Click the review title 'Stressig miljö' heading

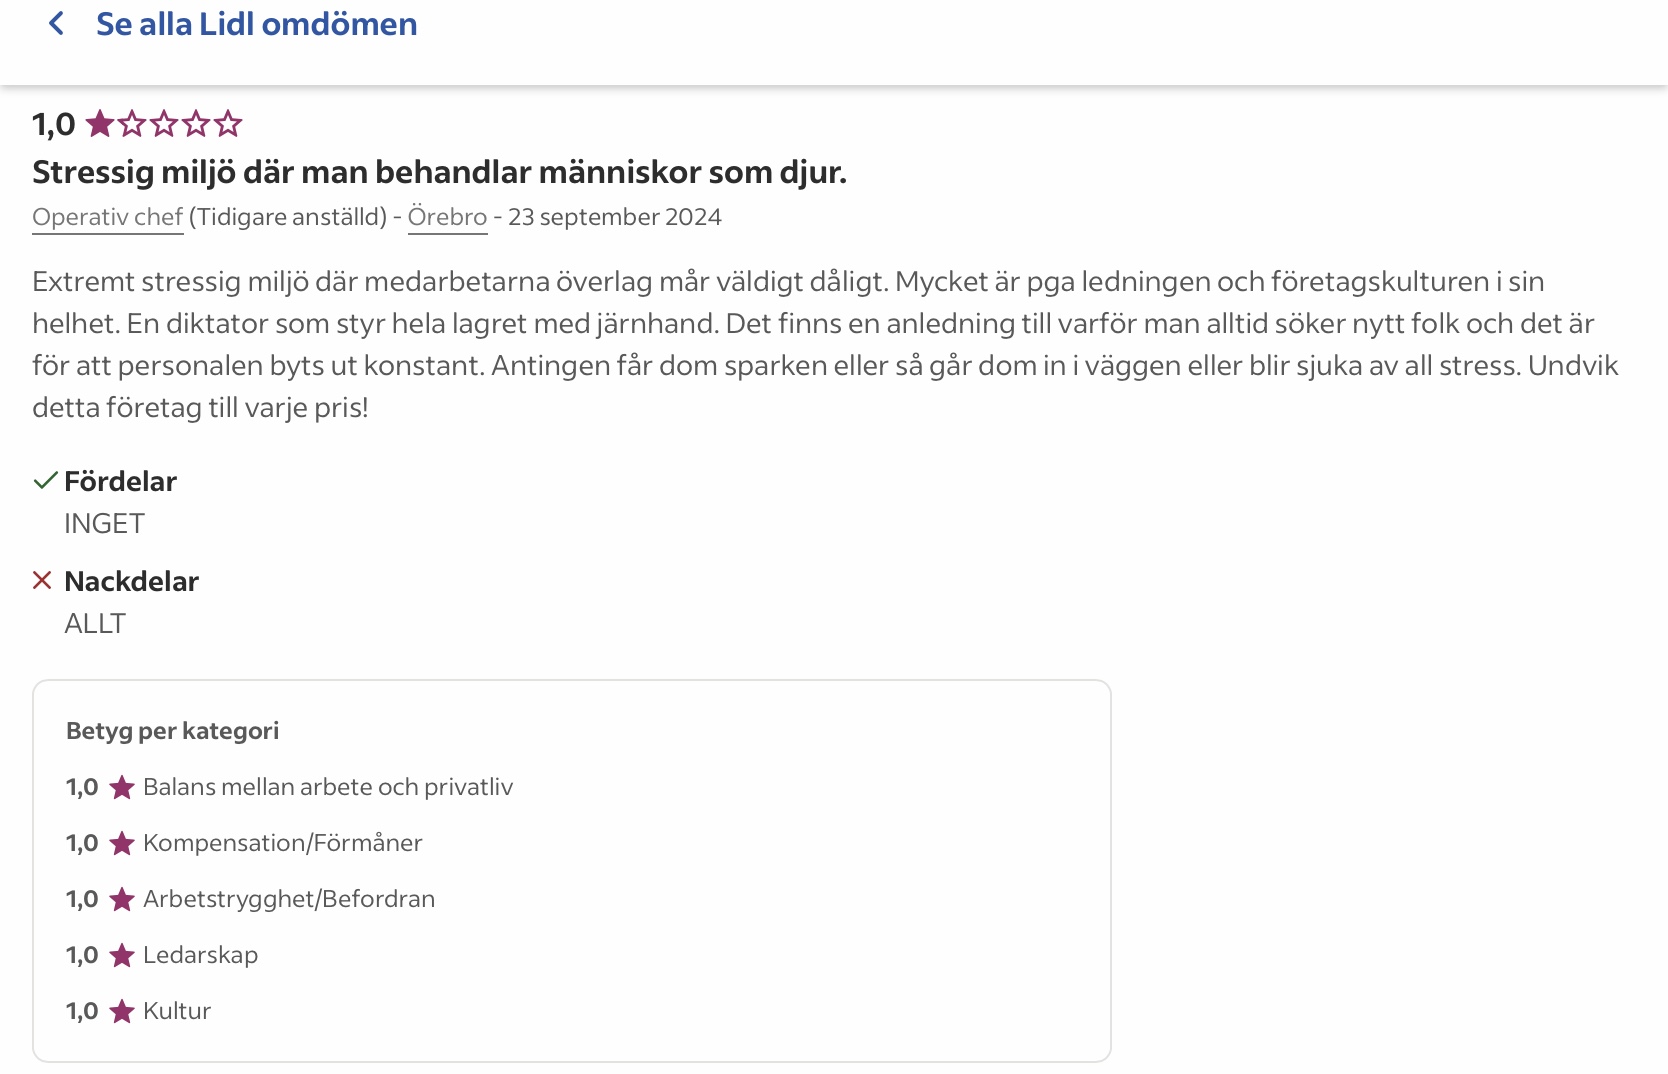(x=439, y=172)
